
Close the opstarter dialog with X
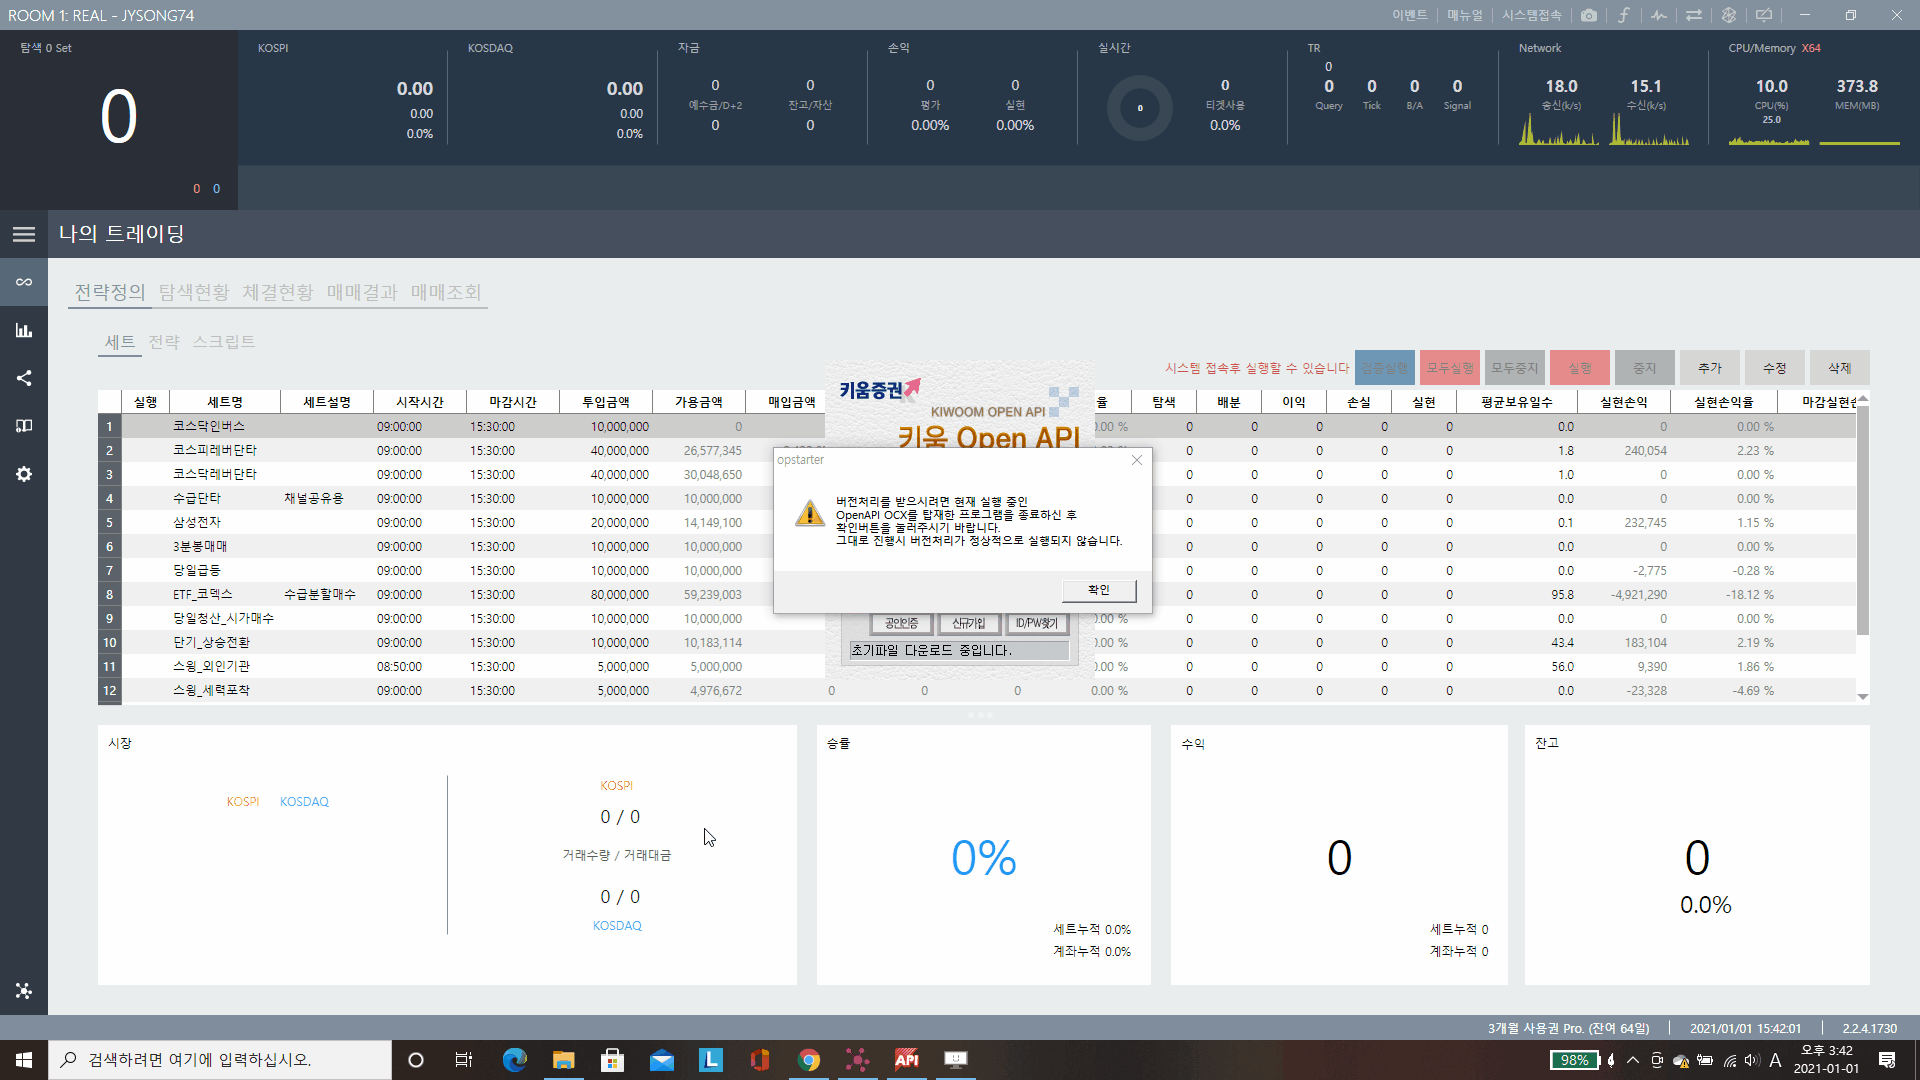(x=1137, y=460)
